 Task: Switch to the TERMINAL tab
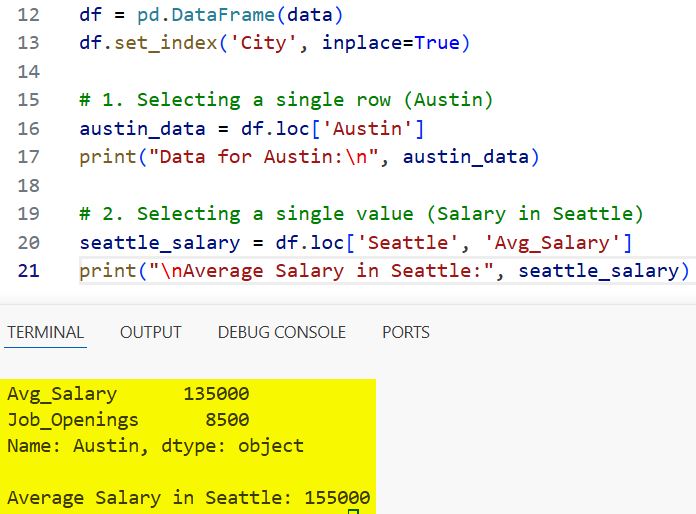click(46, 332)
